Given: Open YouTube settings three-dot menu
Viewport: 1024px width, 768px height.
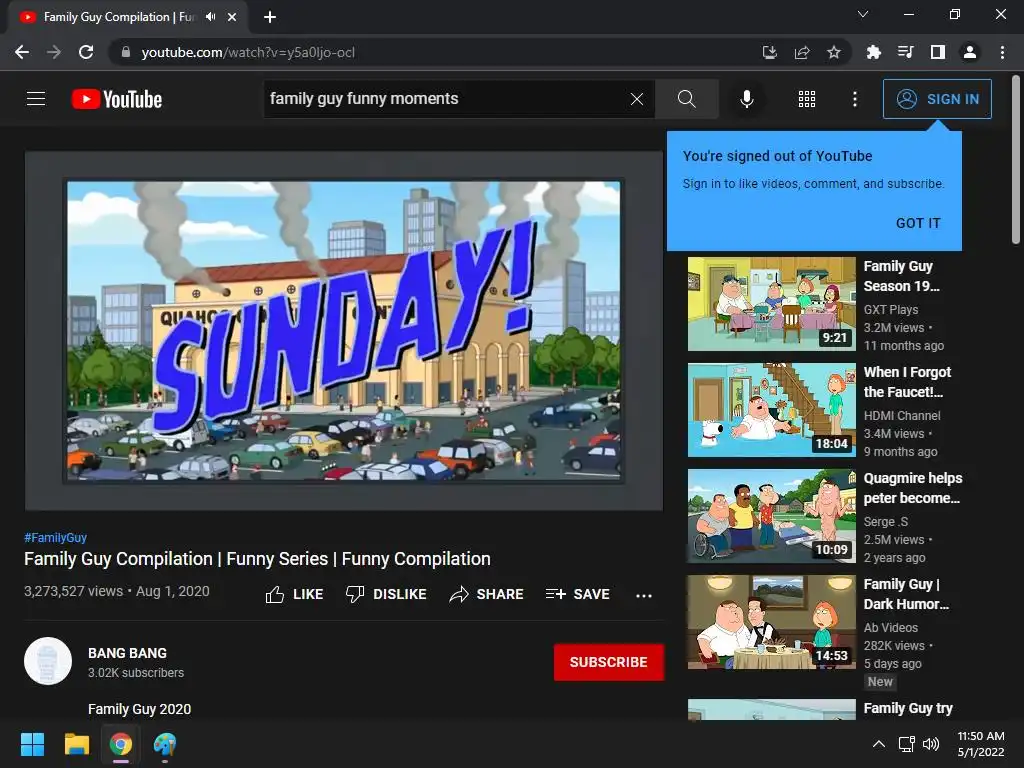Looking at the screenshot, I should click(x=854, y=99).
